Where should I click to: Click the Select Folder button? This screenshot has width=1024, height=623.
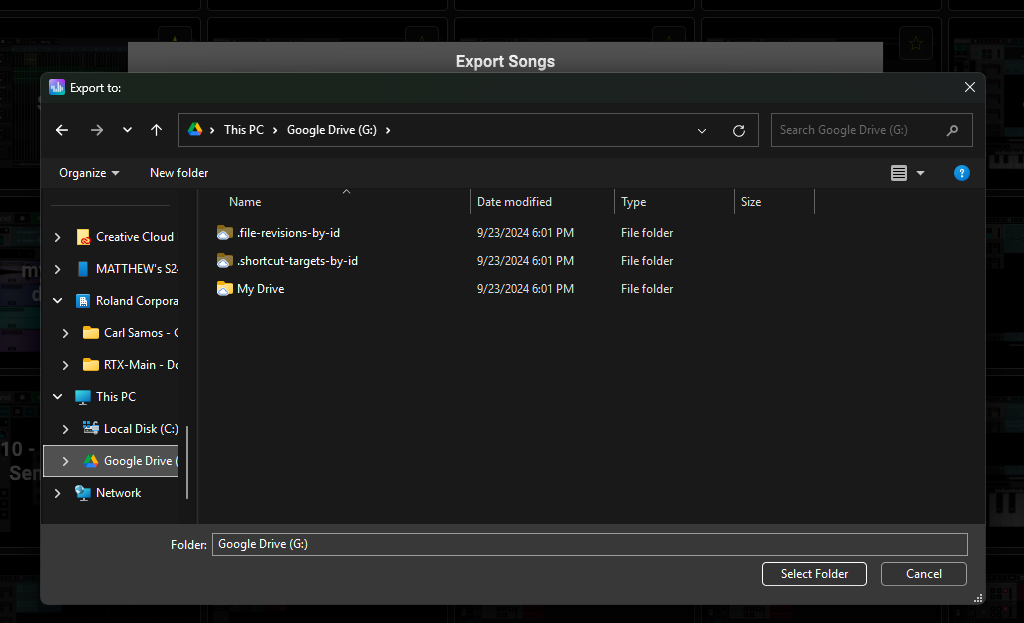813,573
